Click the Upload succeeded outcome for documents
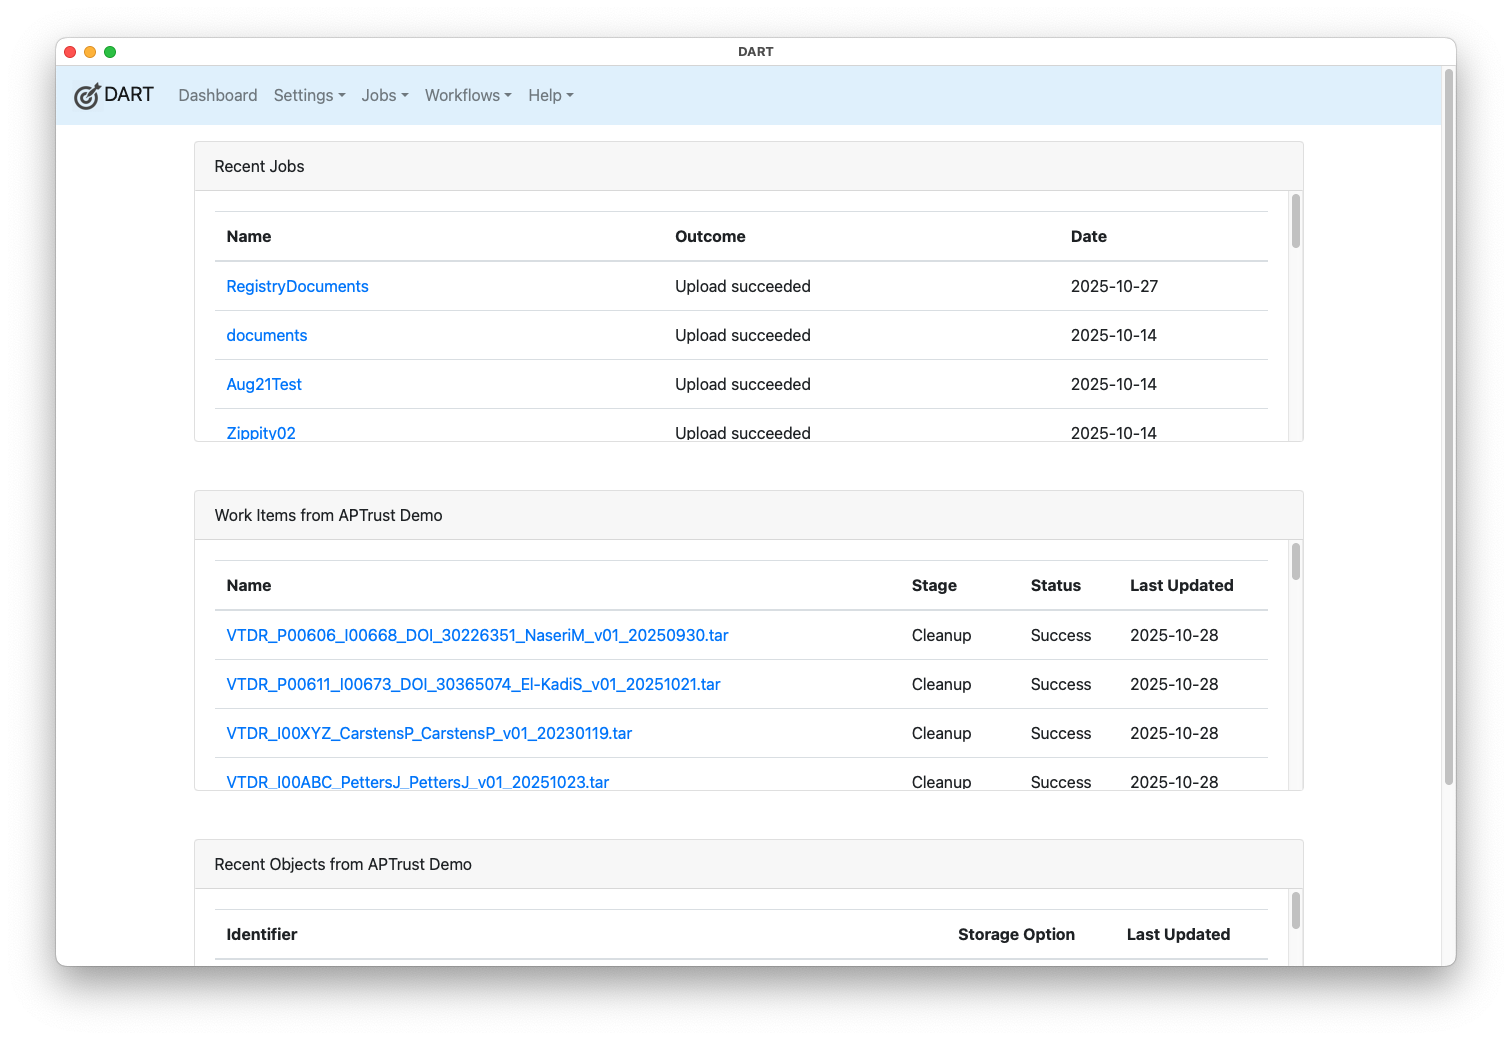This screenshot has height=1040, width=1512. [743, 335]
